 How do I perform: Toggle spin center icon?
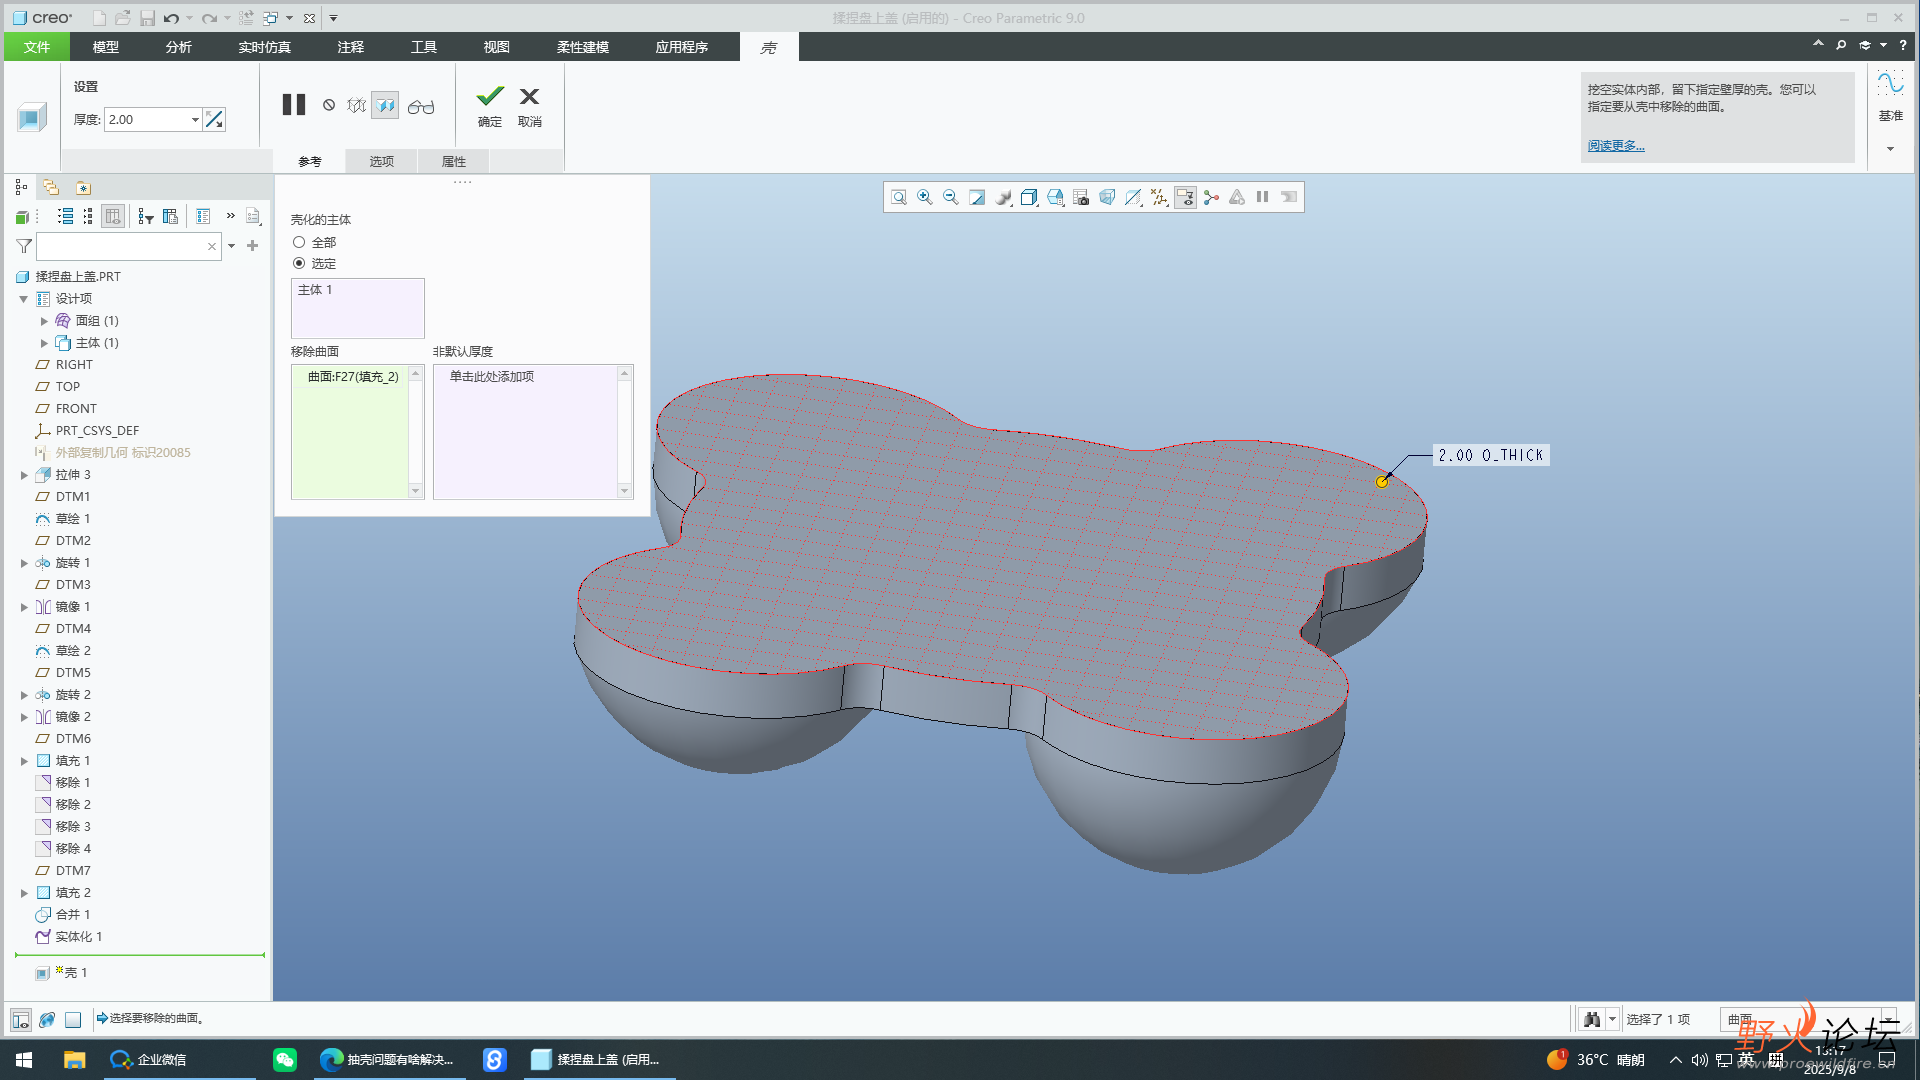click(x=1211, y=197)
